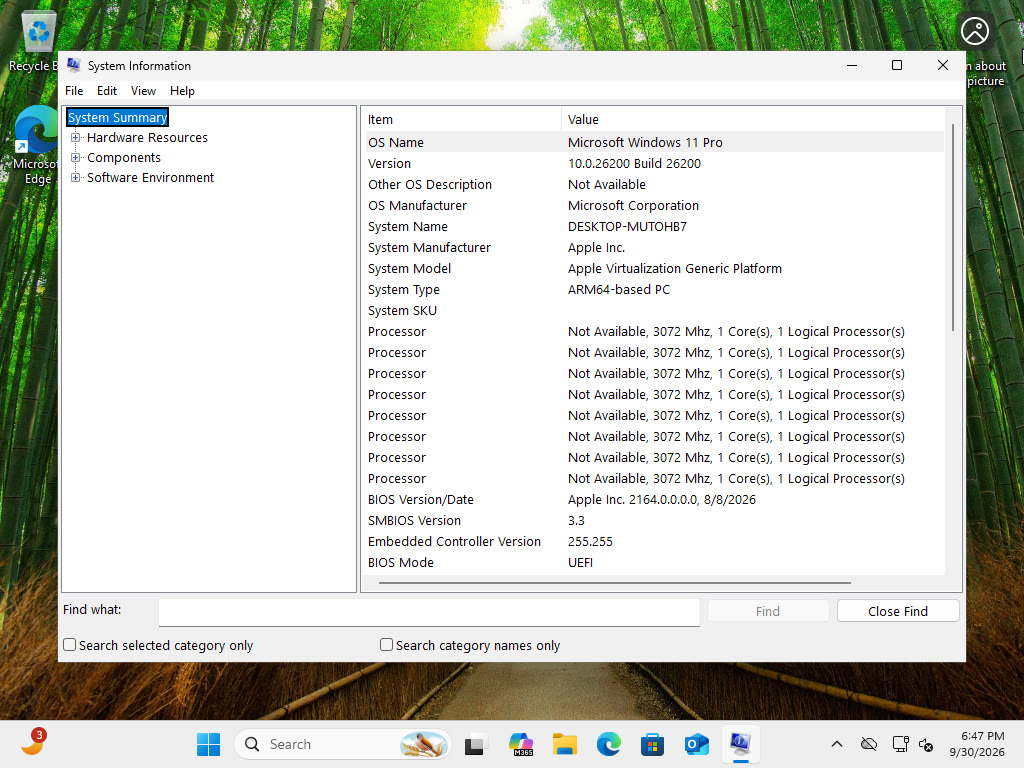Click the System Information title bar icon
This screenshot has height=768, width=1024.
(74, 65)
